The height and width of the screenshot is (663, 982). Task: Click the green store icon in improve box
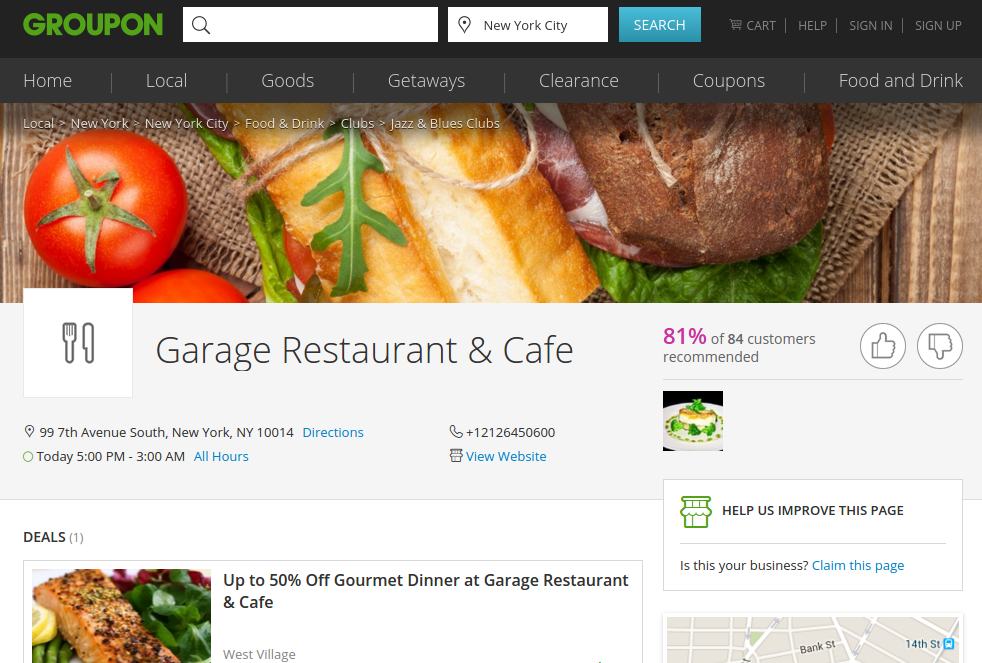point(696,511)
